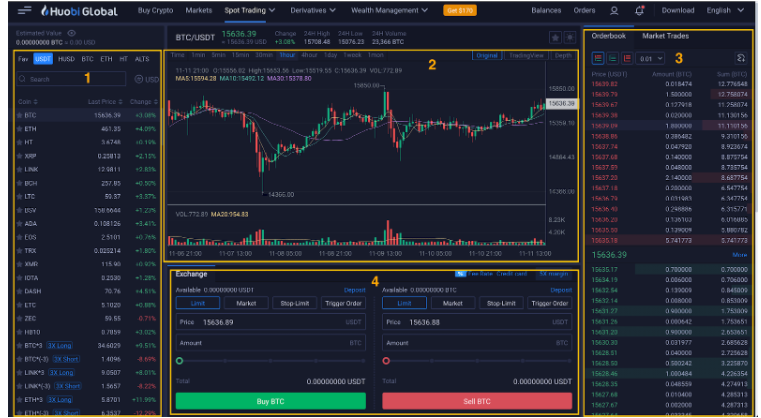Image resolution: width=761 pixels, height=418 pixels.
Task: Click the red sell amount slider handle
Action: [x=386, y=361]
